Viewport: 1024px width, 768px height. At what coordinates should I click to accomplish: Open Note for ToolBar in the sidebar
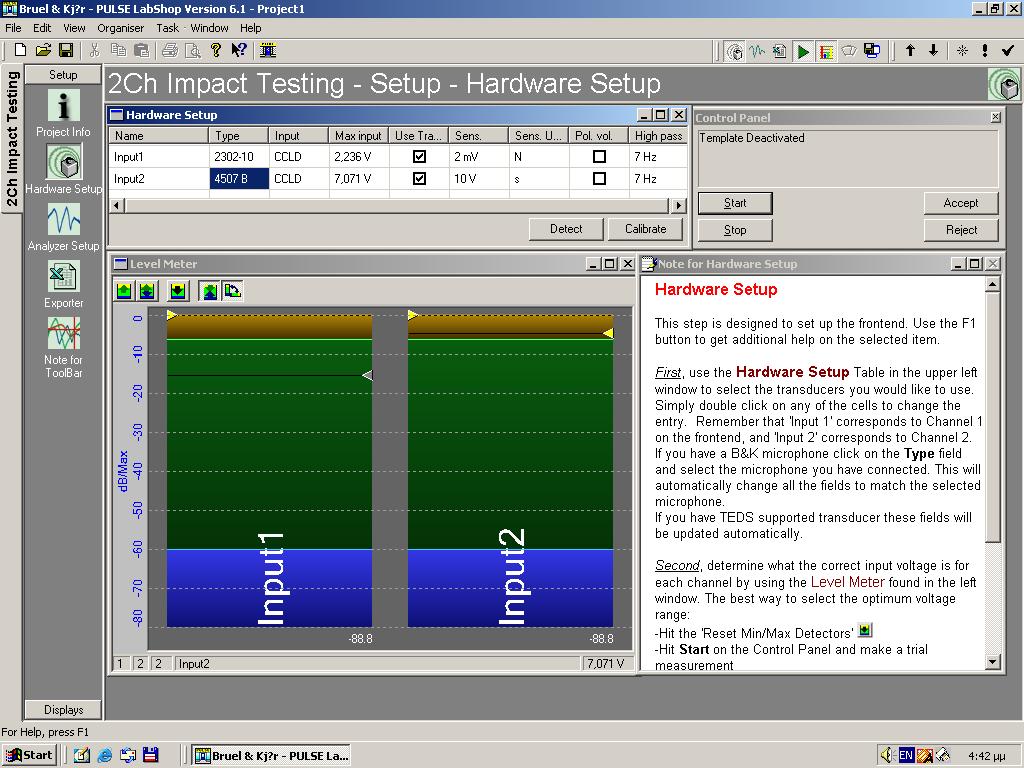pyautogui.click(x=63, y=347)
